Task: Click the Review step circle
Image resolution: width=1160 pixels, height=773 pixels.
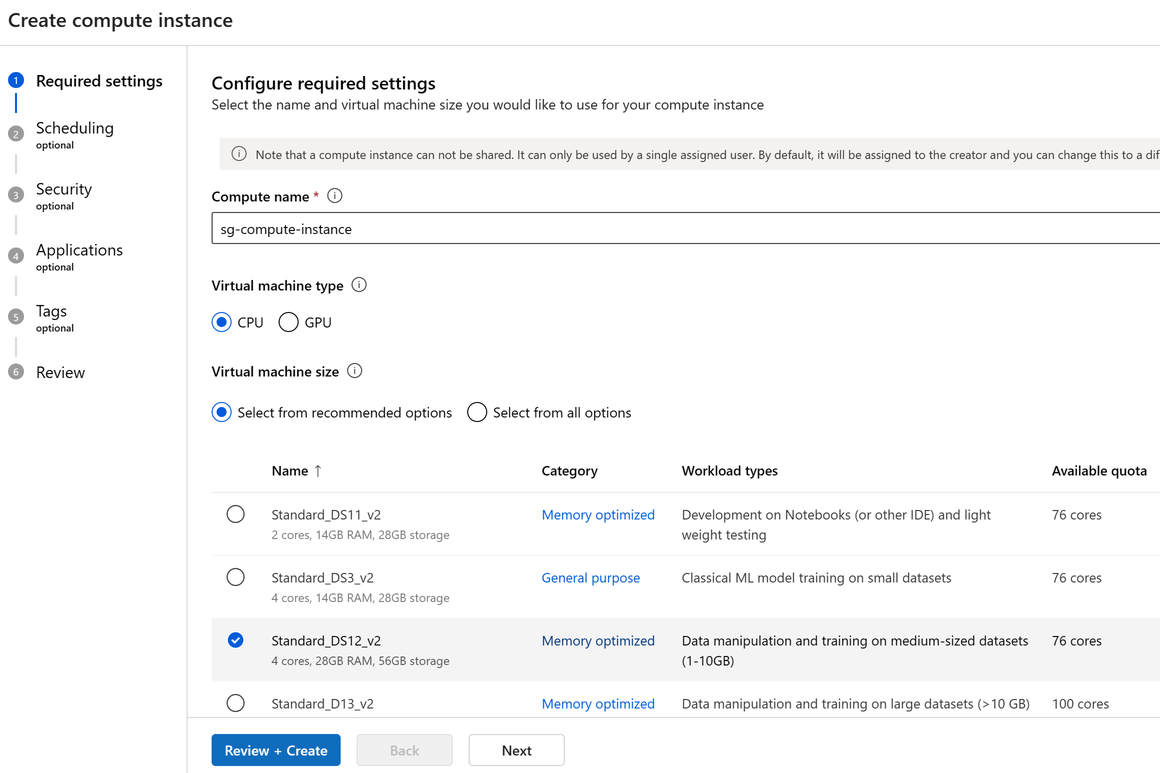Action: [x=15, y=371]
